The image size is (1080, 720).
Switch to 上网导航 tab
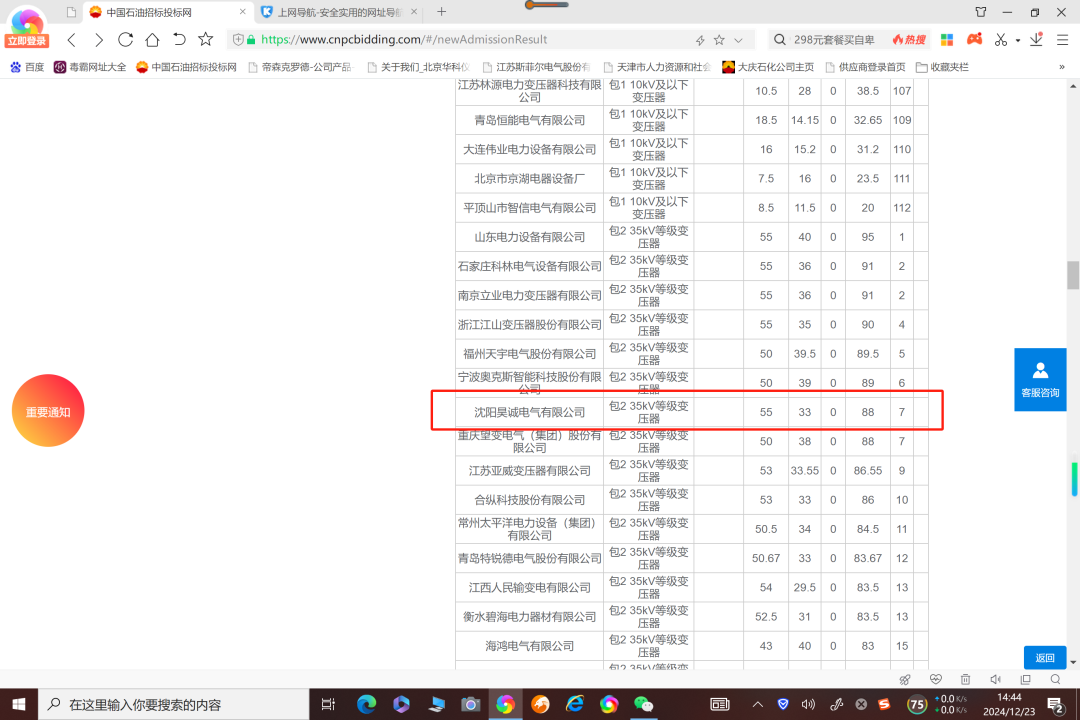(338, 12)
